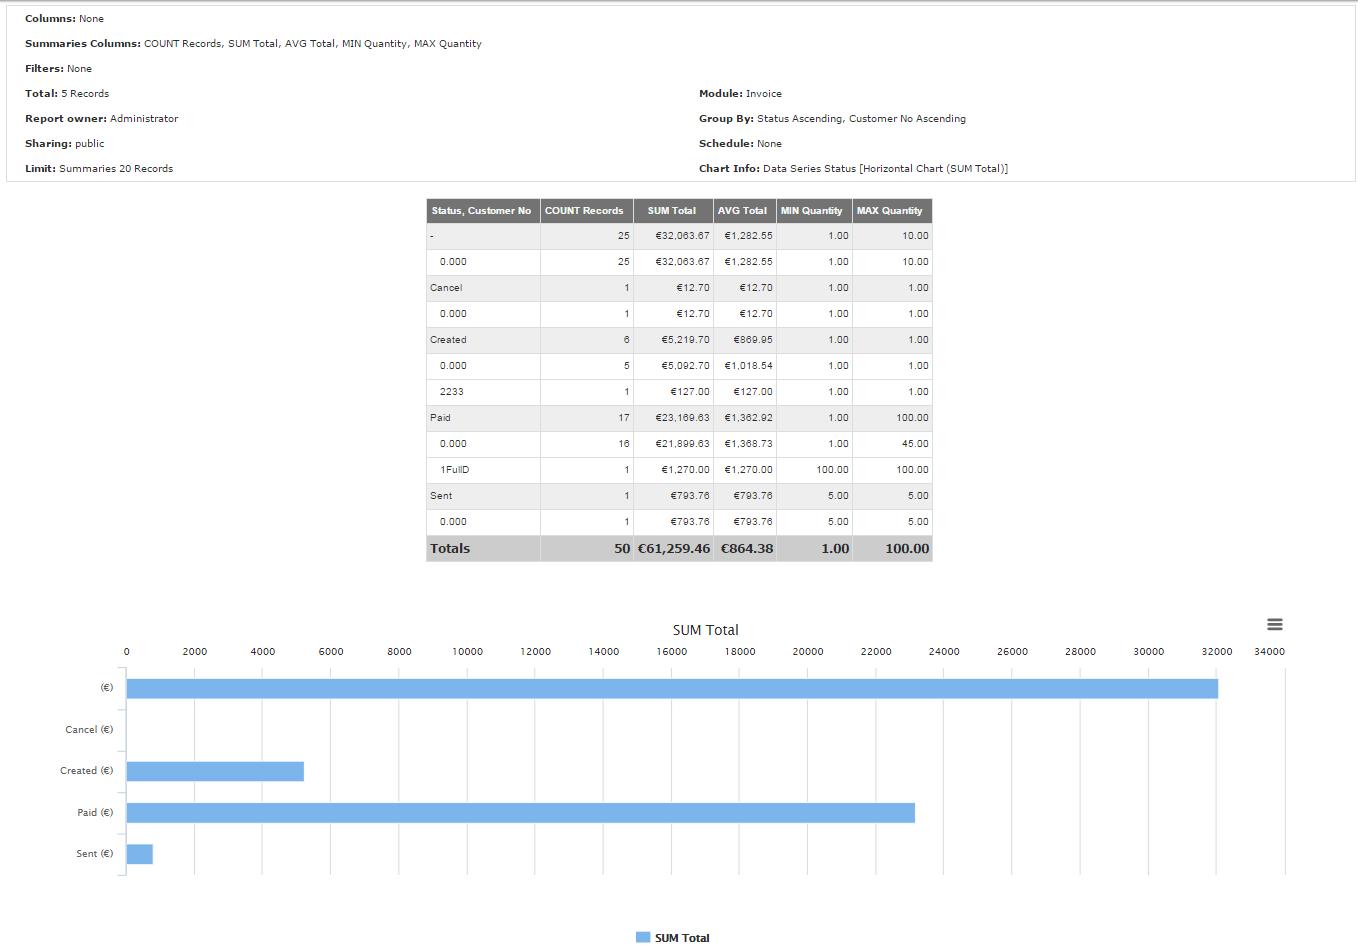
Task: Click the blue SUM Total legend swatch
Action: pos(643,938)
